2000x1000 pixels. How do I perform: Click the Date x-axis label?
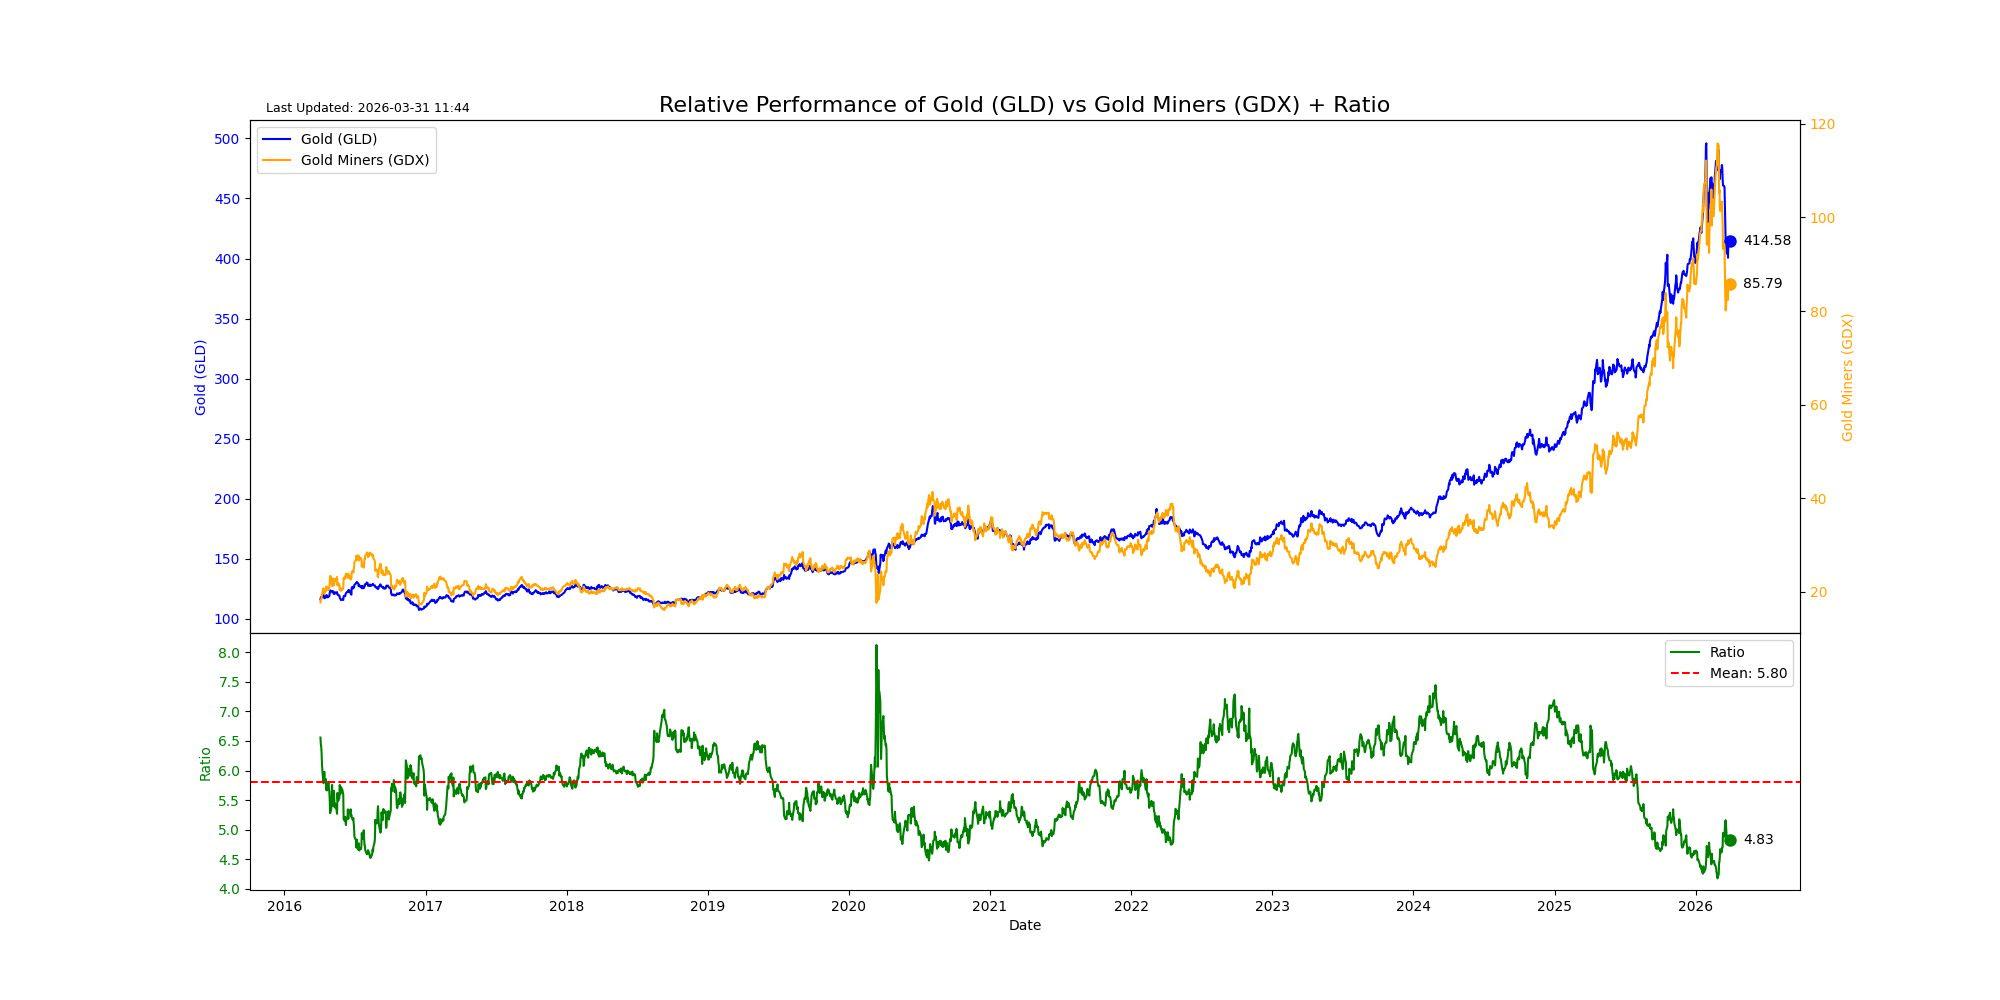point(1024,925)
